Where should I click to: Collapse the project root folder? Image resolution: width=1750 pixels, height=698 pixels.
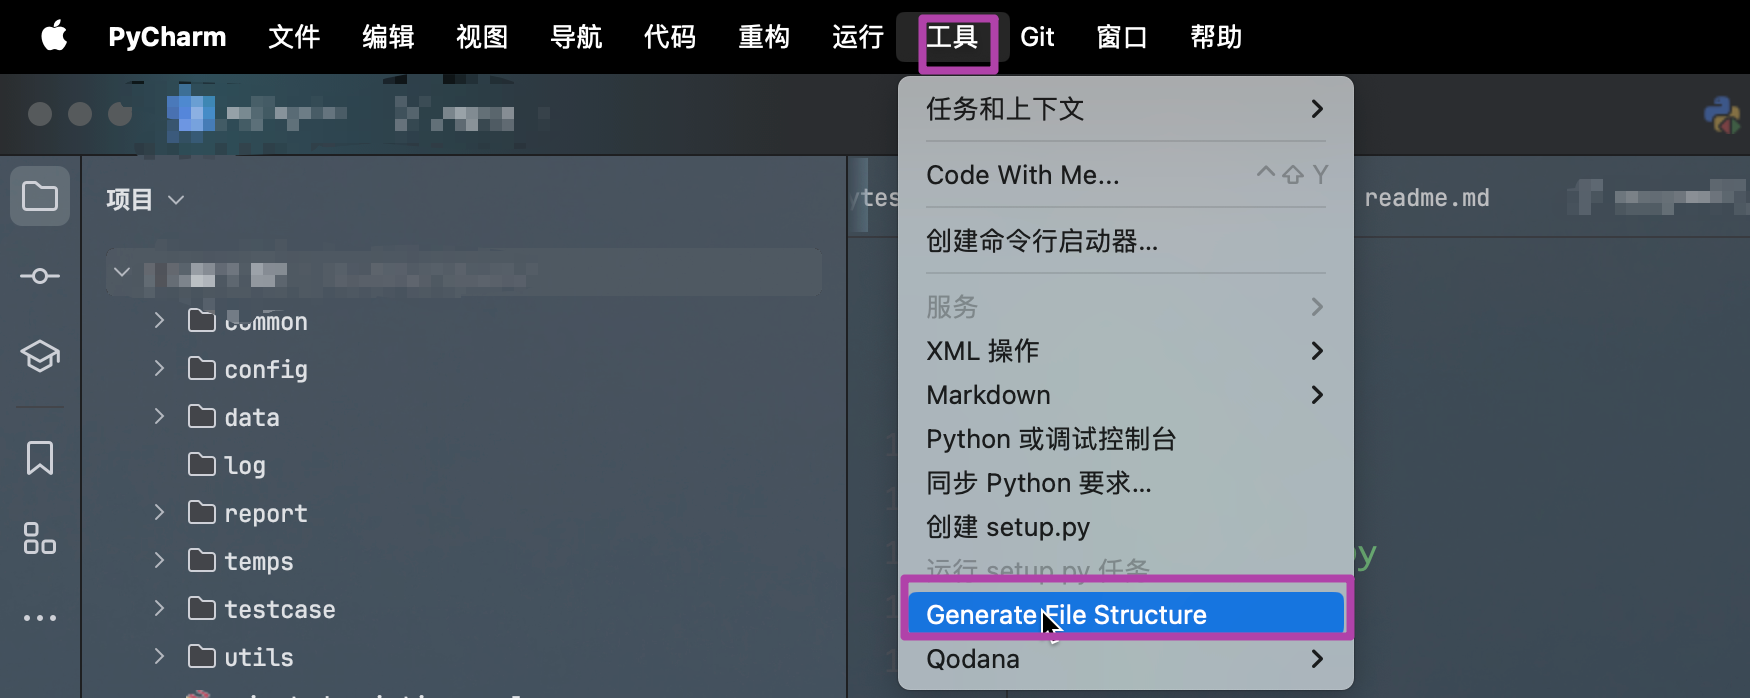(122, 272)
